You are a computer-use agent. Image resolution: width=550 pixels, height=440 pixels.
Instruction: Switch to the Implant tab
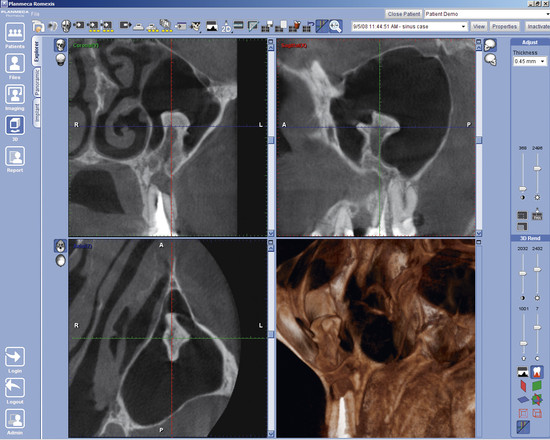point(37,113)
